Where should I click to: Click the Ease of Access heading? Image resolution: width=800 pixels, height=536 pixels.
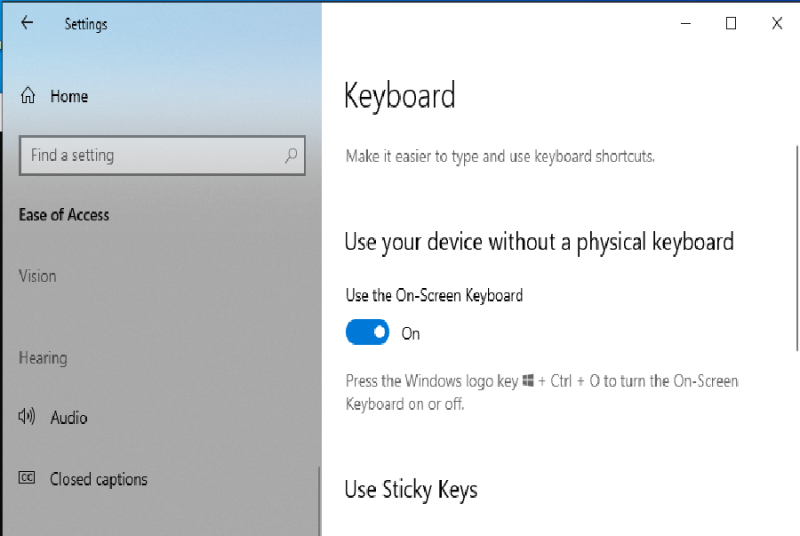click(x=64, y=215)
